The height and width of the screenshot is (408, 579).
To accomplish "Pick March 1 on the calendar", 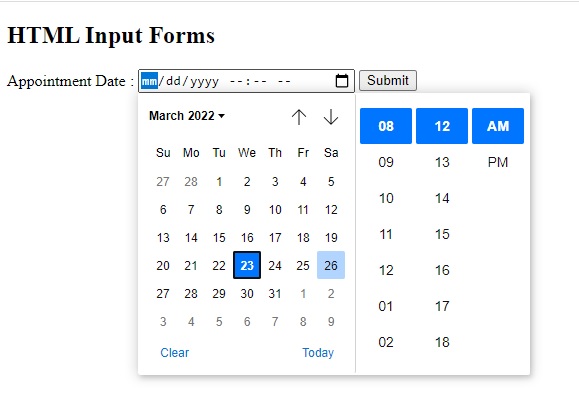I will pos(219,182).
